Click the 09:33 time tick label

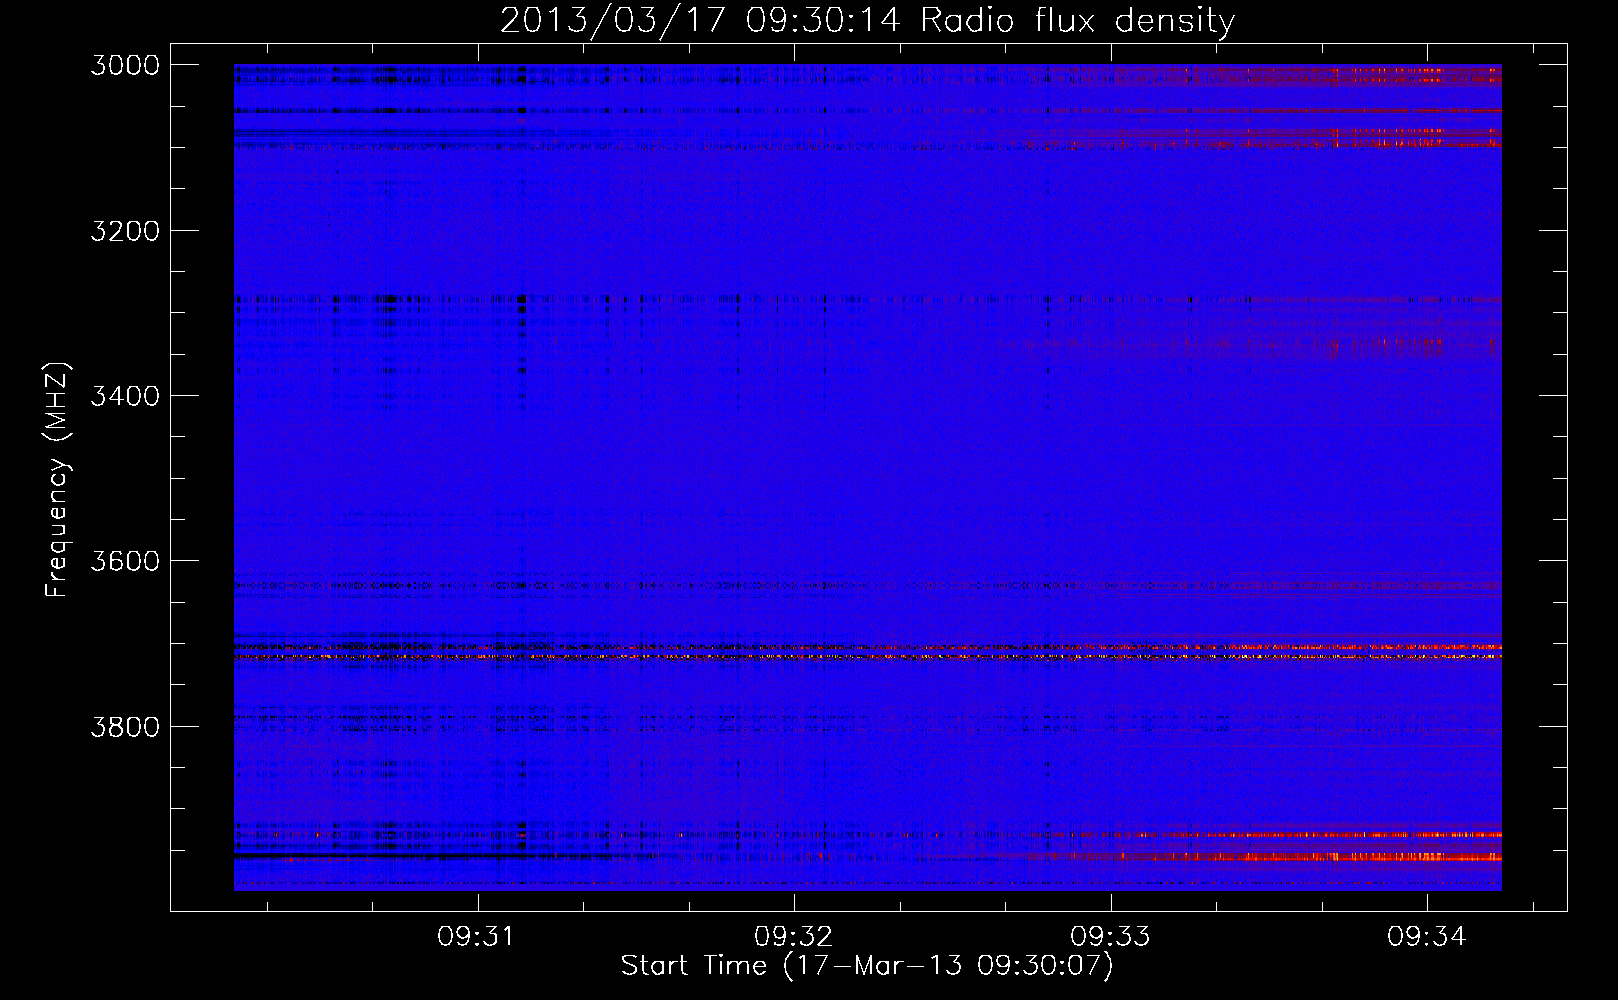point(1110,936)
